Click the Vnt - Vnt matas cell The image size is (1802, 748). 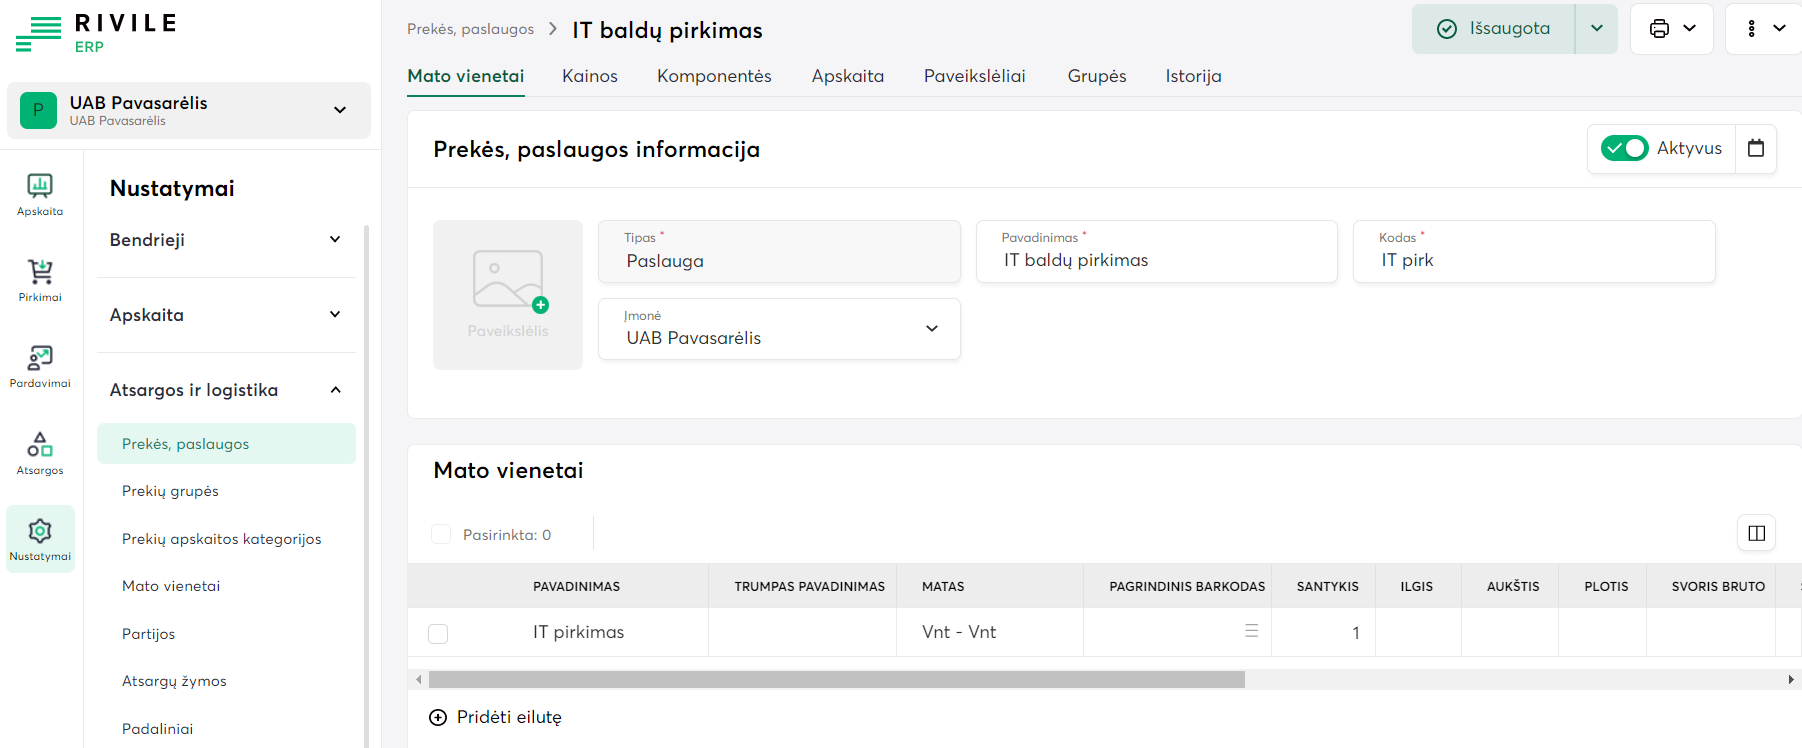point(990,632)
